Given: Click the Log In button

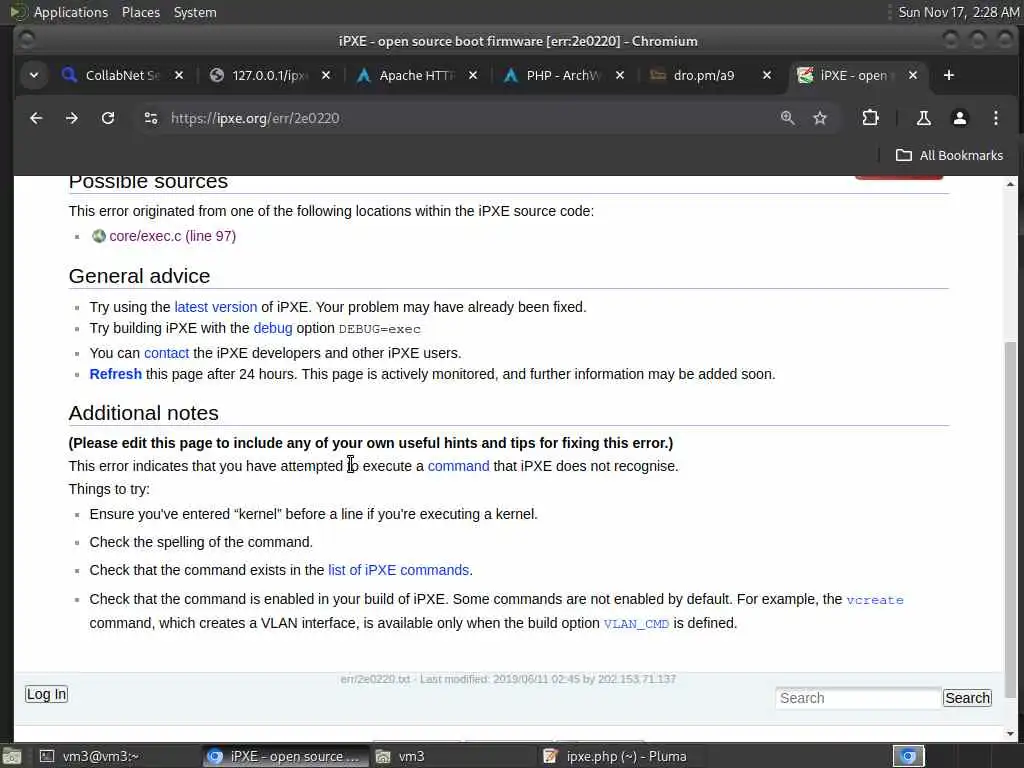Looking at the screenshot, I should (46, 694).
